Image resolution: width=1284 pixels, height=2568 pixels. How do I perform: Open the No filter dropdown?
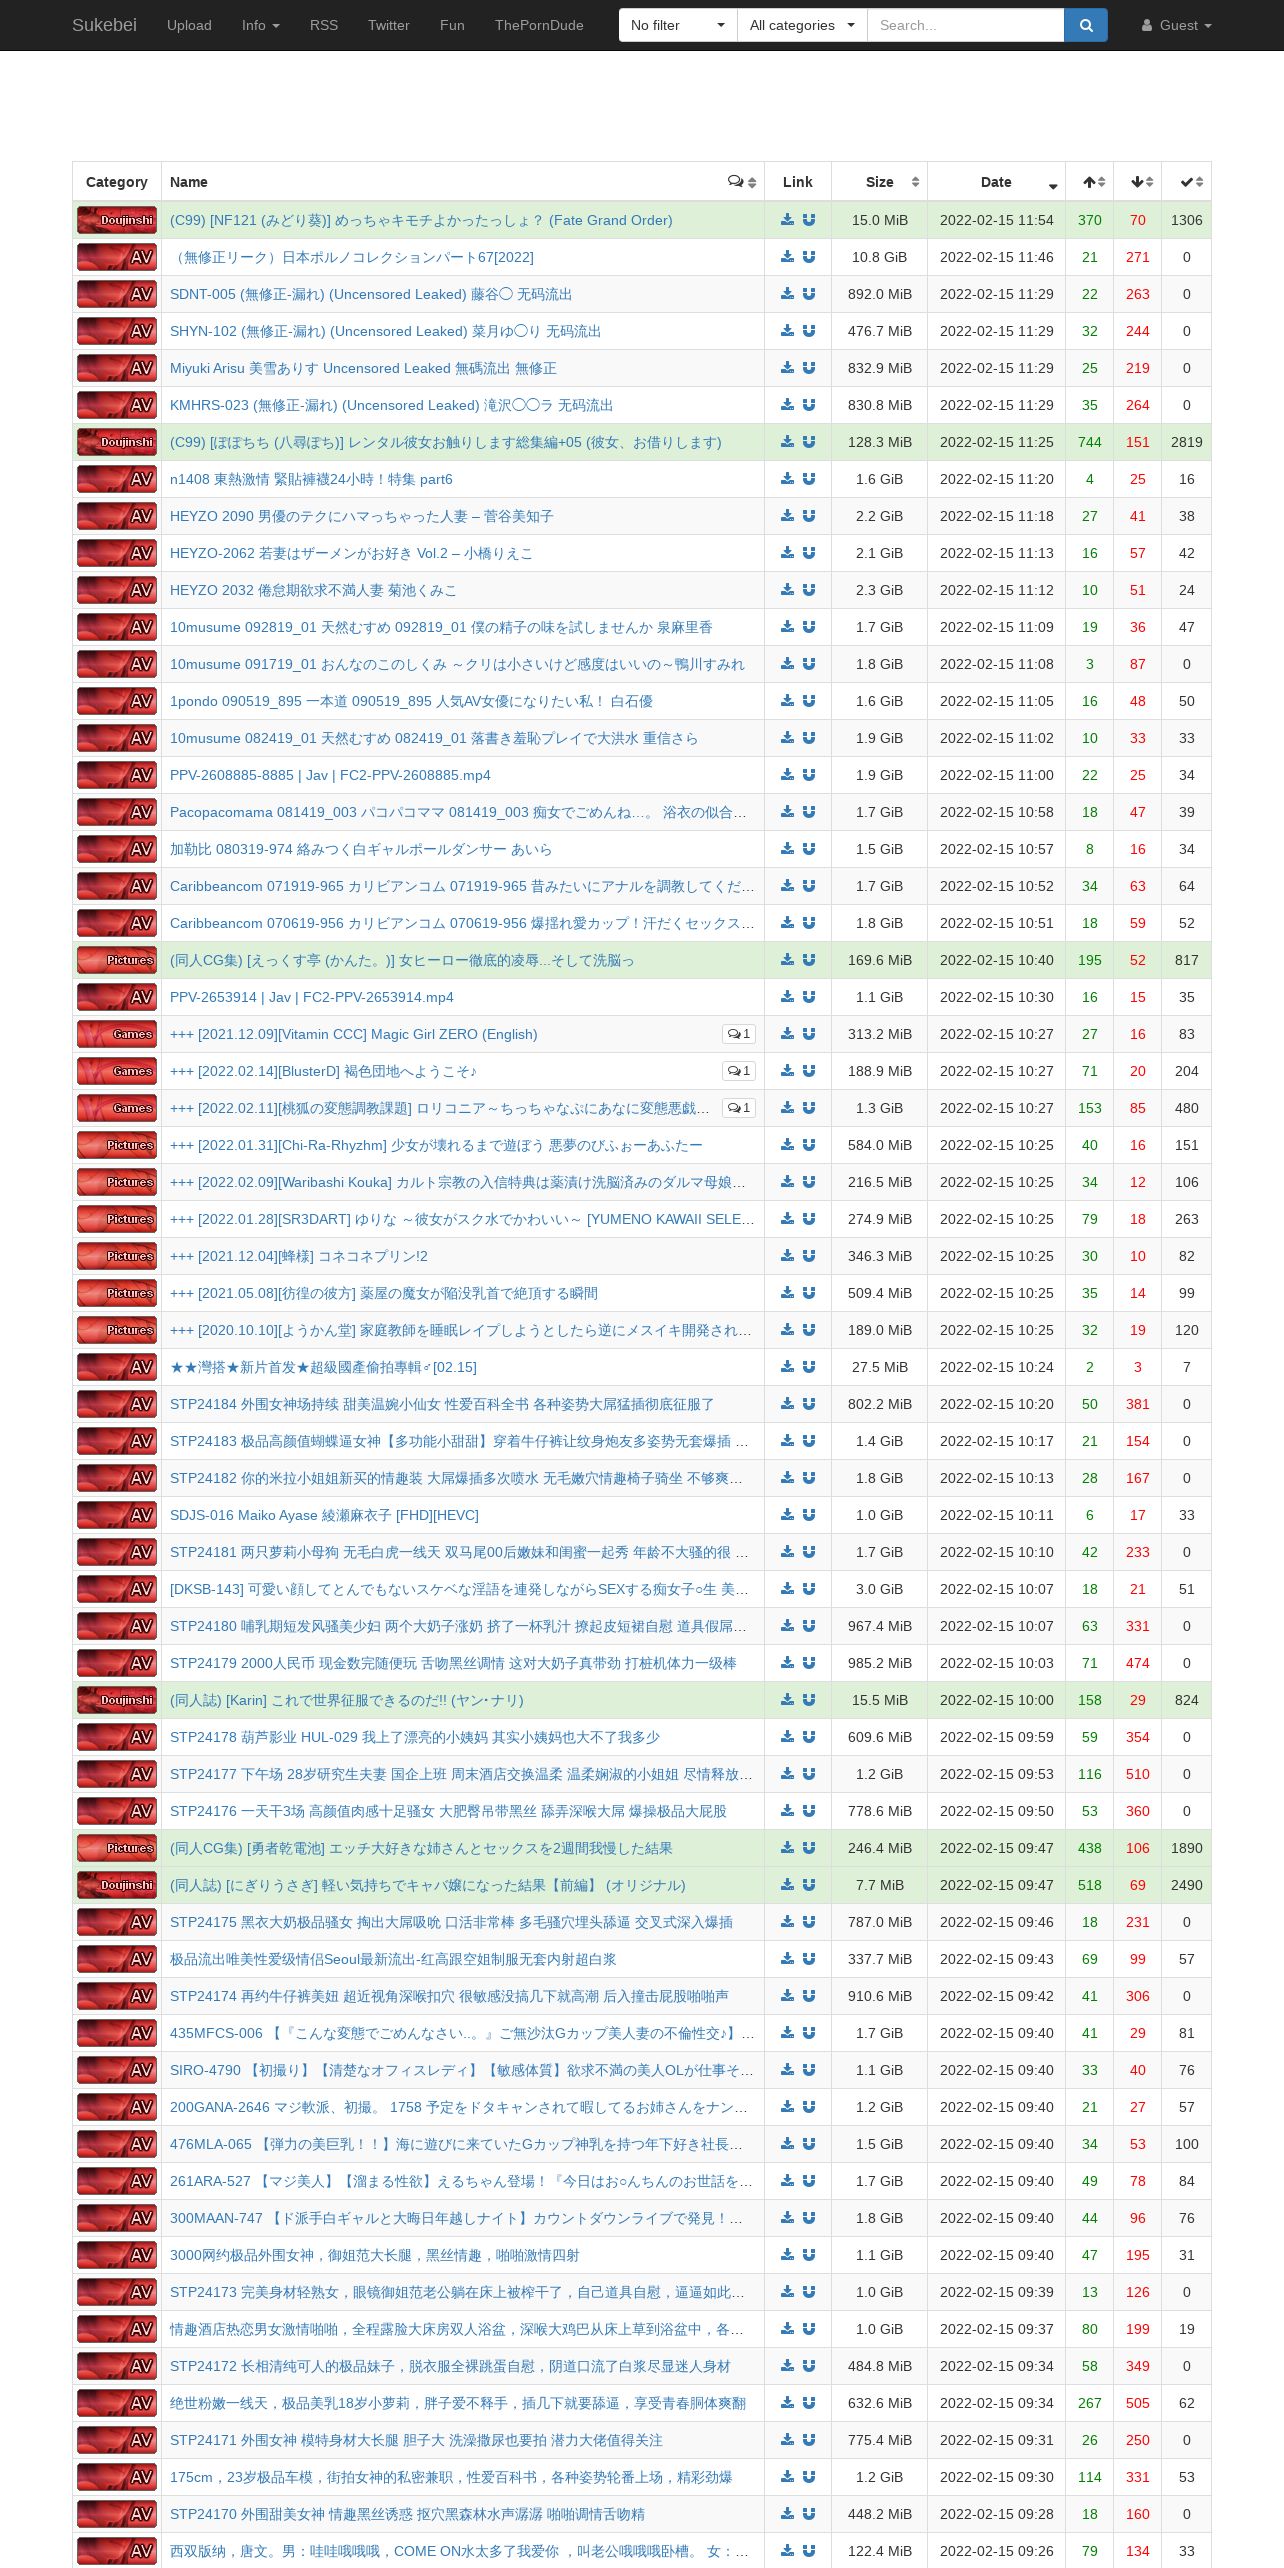678,25
